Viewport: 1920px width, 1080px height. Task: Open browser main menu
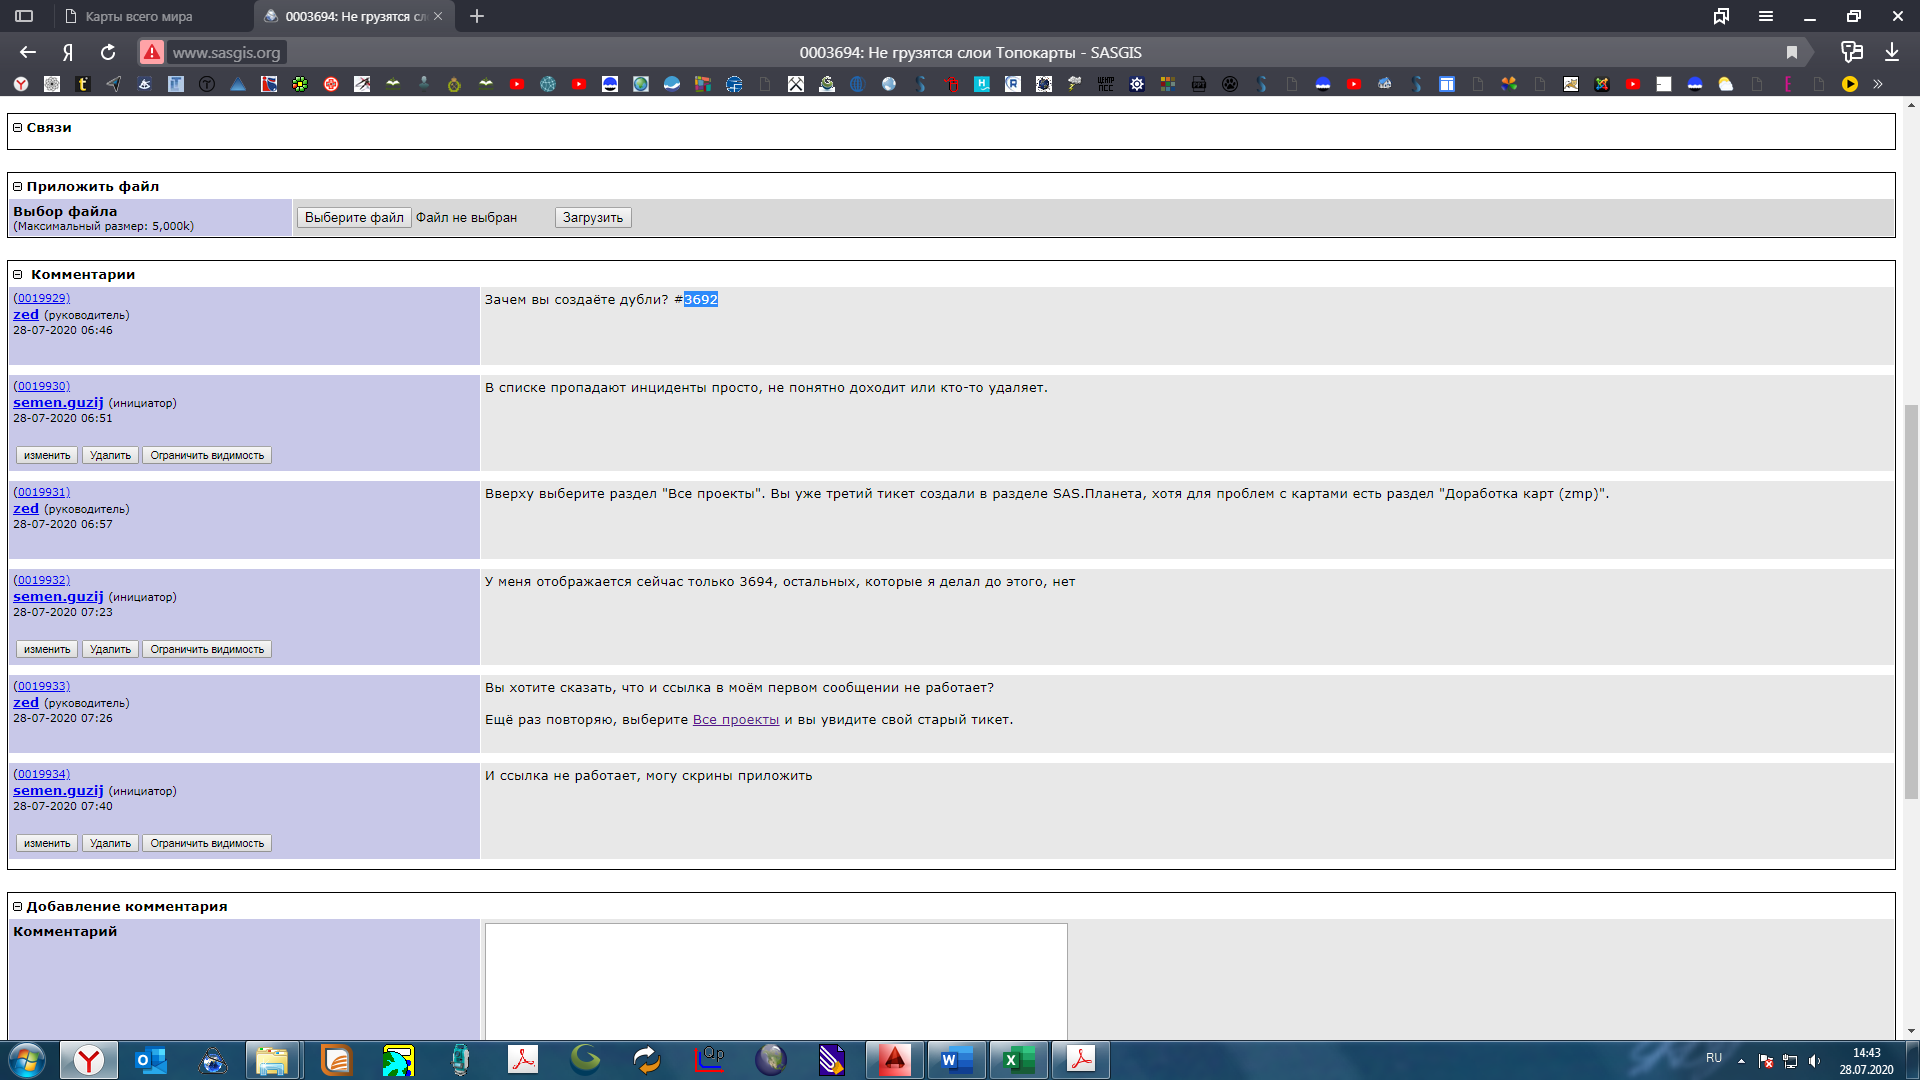tap(1766, 16)
